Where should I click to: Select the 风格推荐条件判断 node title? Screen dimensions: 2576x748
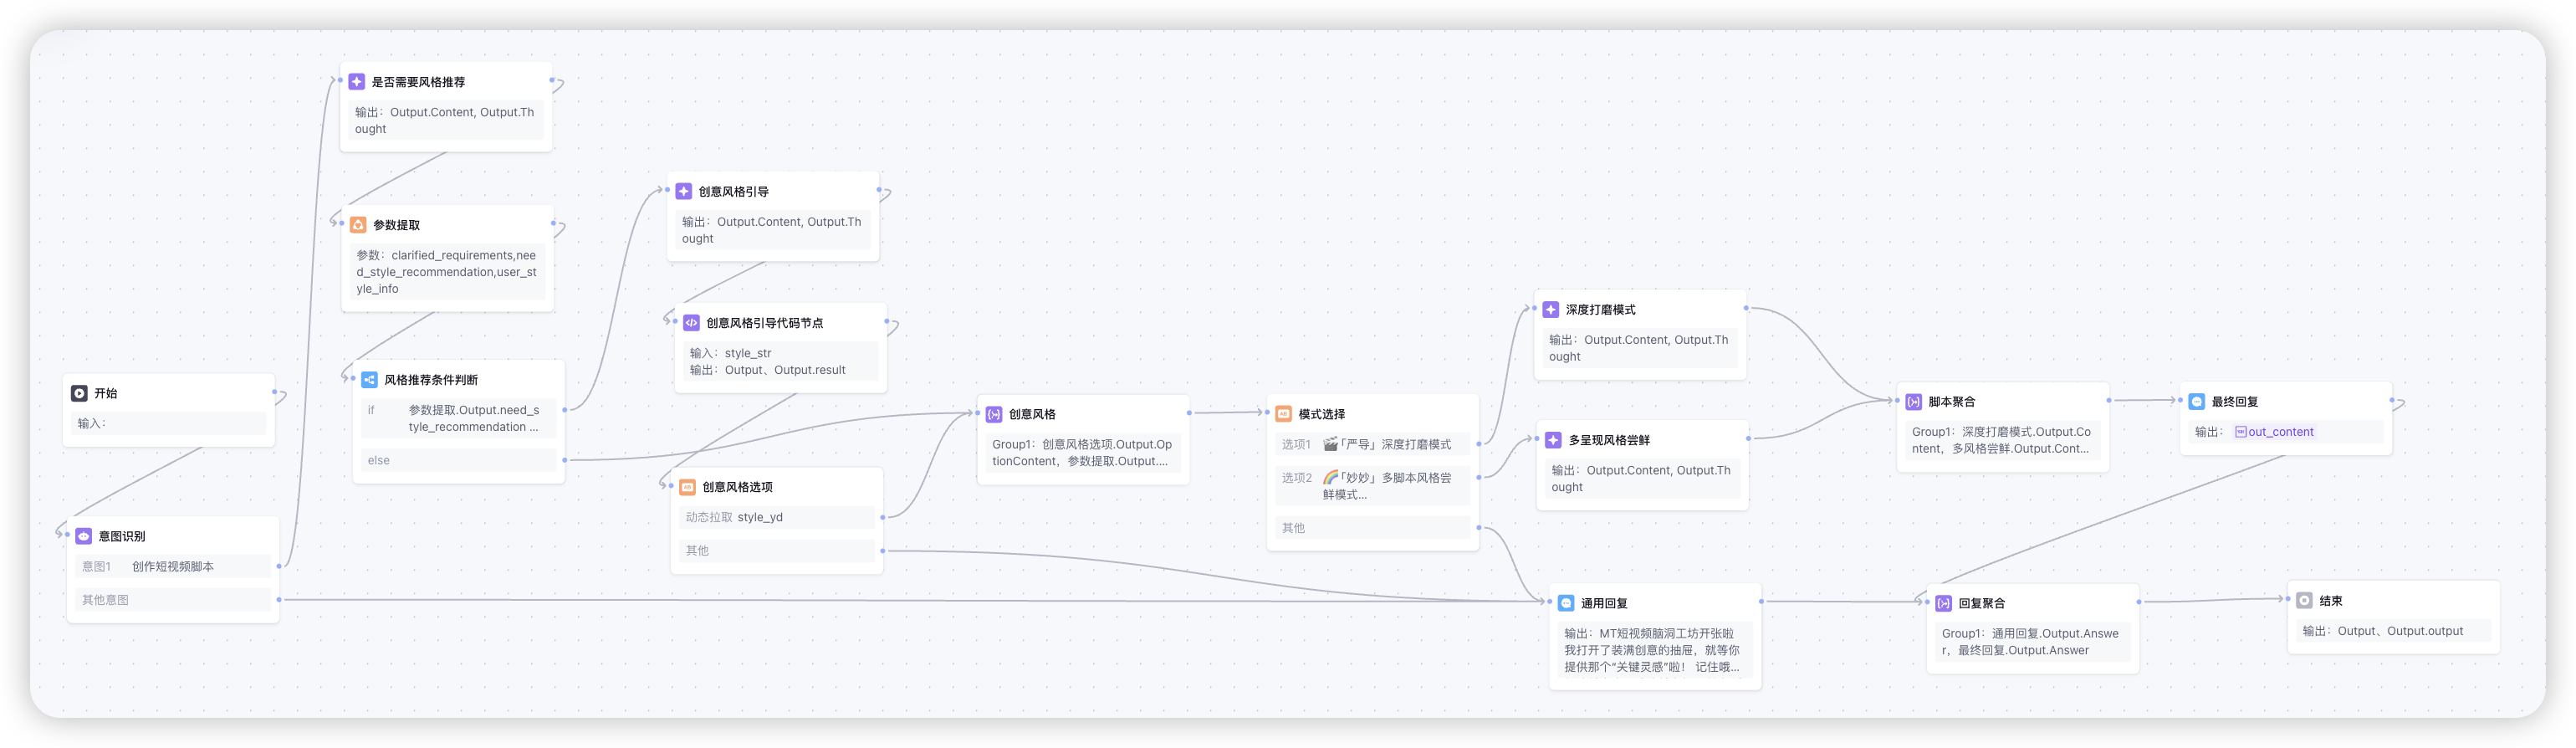point(431,380)
